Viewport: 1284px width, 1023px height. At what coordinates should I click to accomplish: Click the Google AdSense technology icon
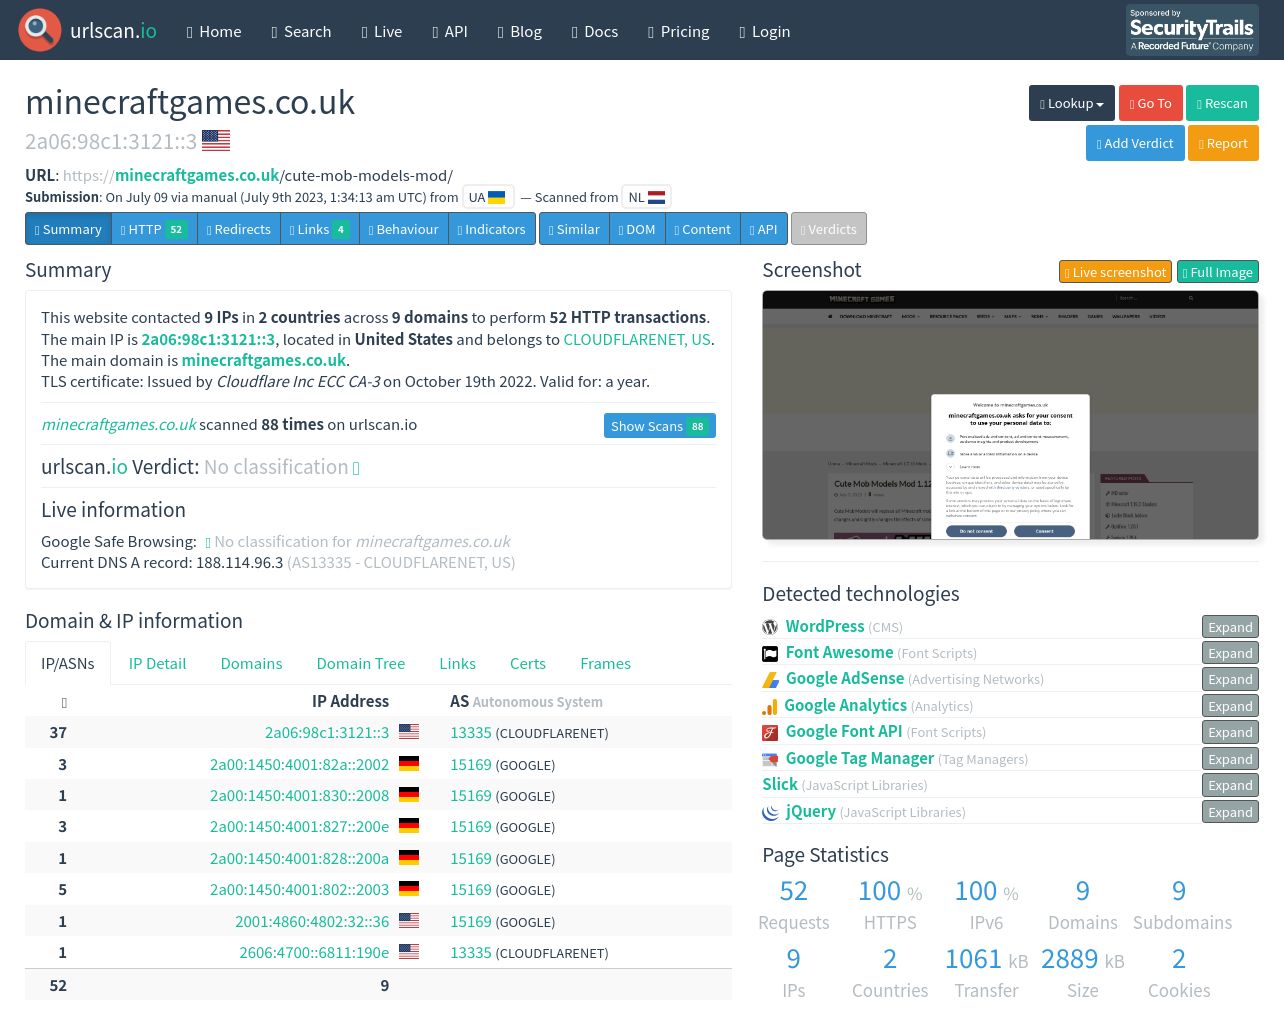pyautogui.click(x=770, y=679)
